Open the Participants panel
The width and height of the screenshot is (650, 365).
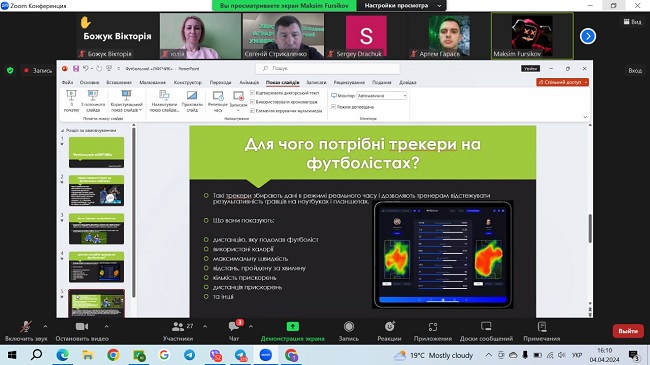(x=178, y=331)
